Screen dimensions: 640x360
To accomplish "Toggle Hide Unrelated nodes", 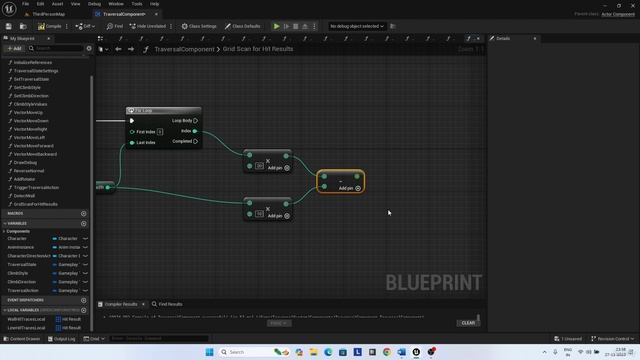I will 148,26.
